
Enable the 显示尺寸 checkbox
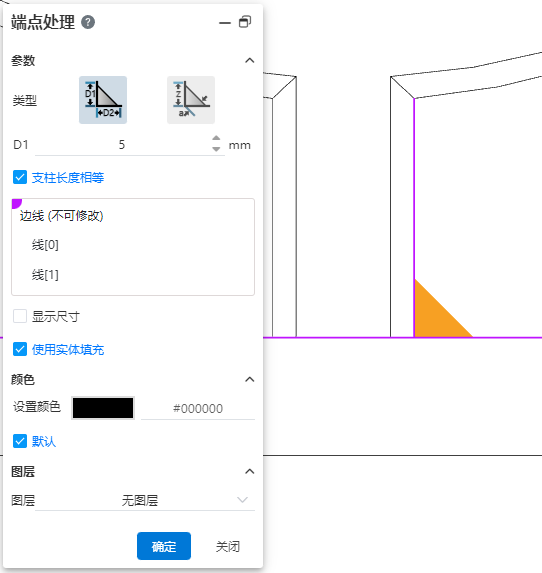[20, 316]
